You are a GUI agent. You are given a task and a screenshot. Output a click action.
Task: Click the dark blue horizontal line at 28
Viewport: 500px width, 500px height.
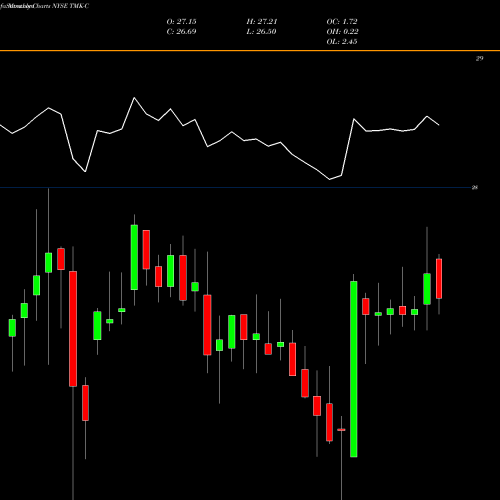pyautogui.click(x=235, y=188)
